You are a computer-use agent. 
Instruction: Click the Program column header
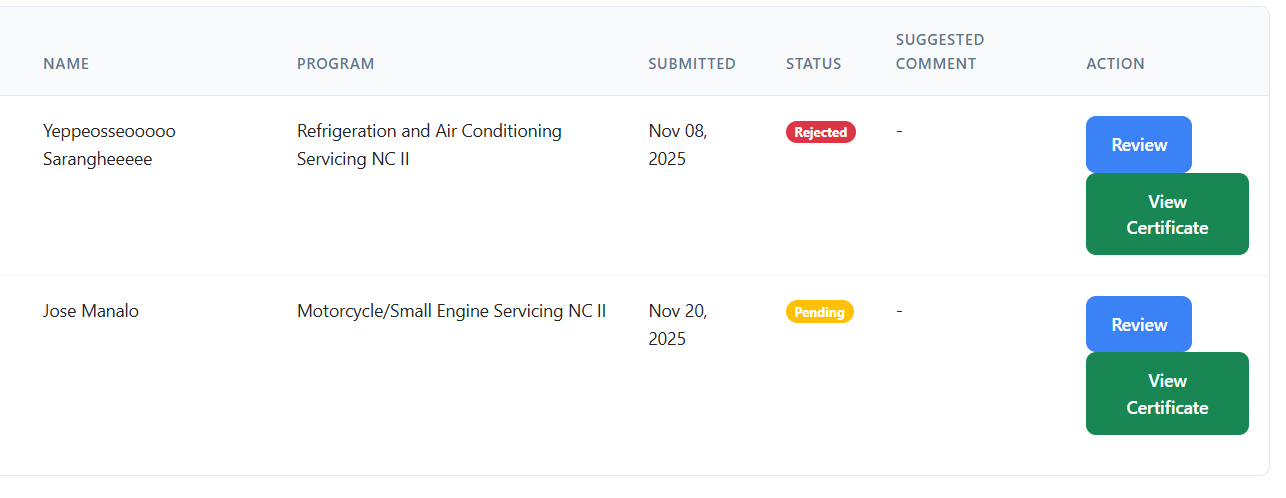(x=335, y=64)
